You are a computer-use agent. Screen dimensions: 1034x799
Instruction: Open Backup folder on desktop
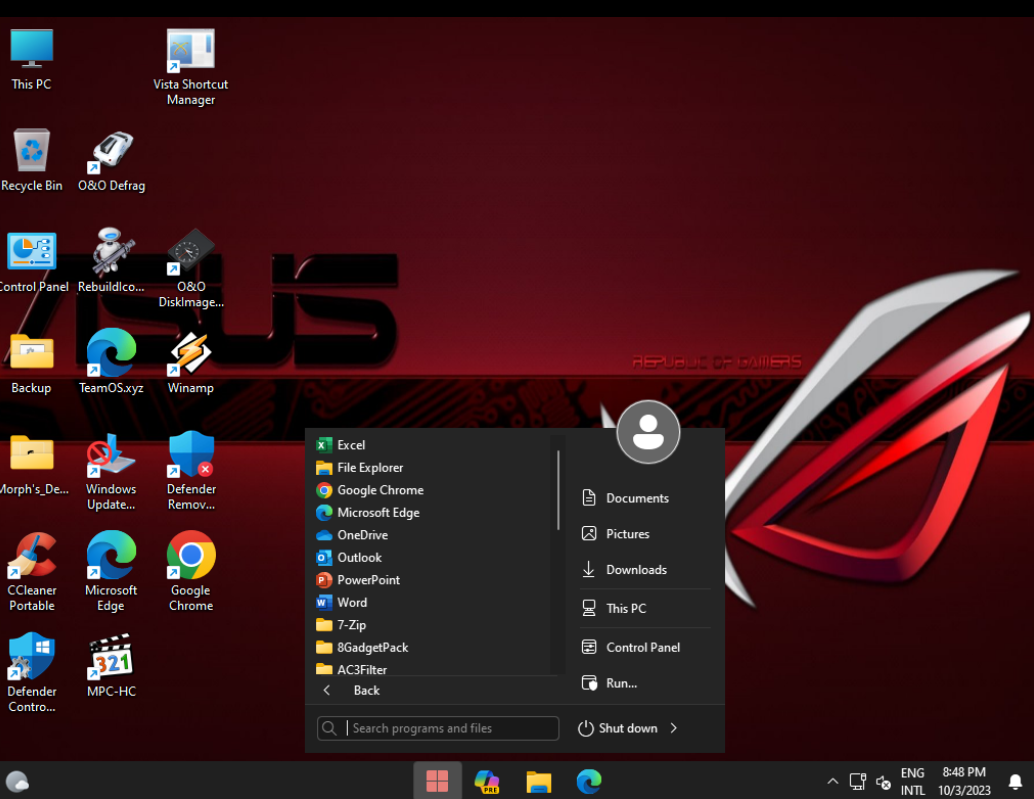click(x=31, y=363)
